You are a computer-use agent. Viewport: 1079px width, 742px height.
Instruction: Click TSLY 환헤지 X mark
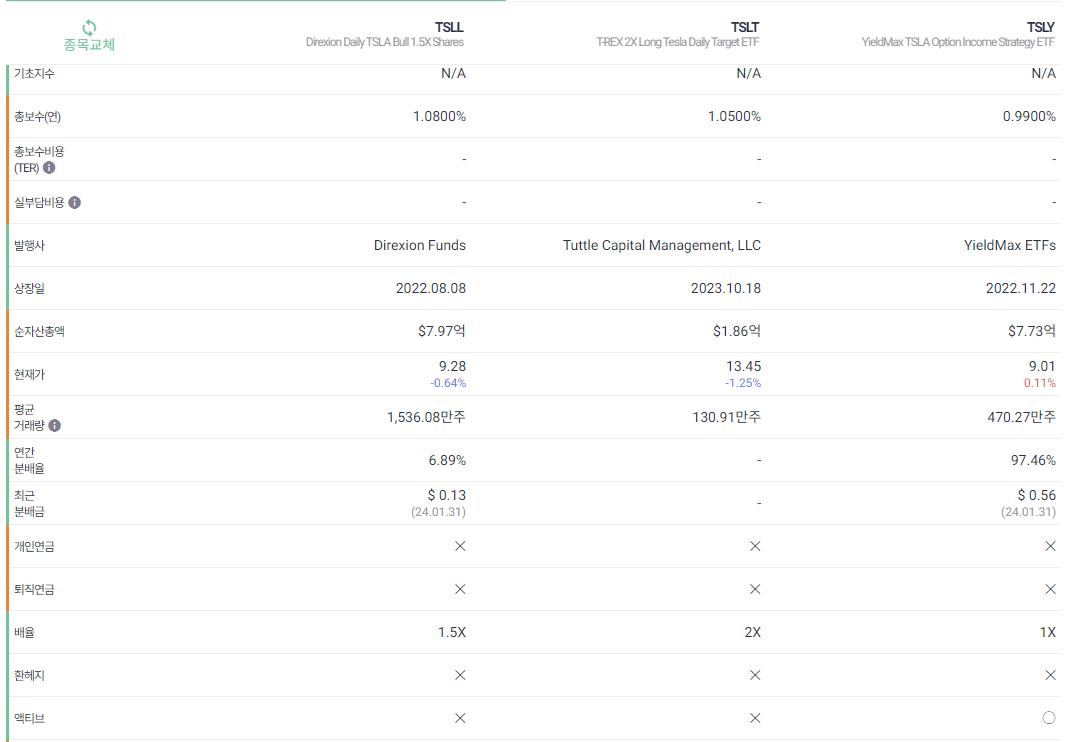pyautogui.click(x=1050, y=675)
